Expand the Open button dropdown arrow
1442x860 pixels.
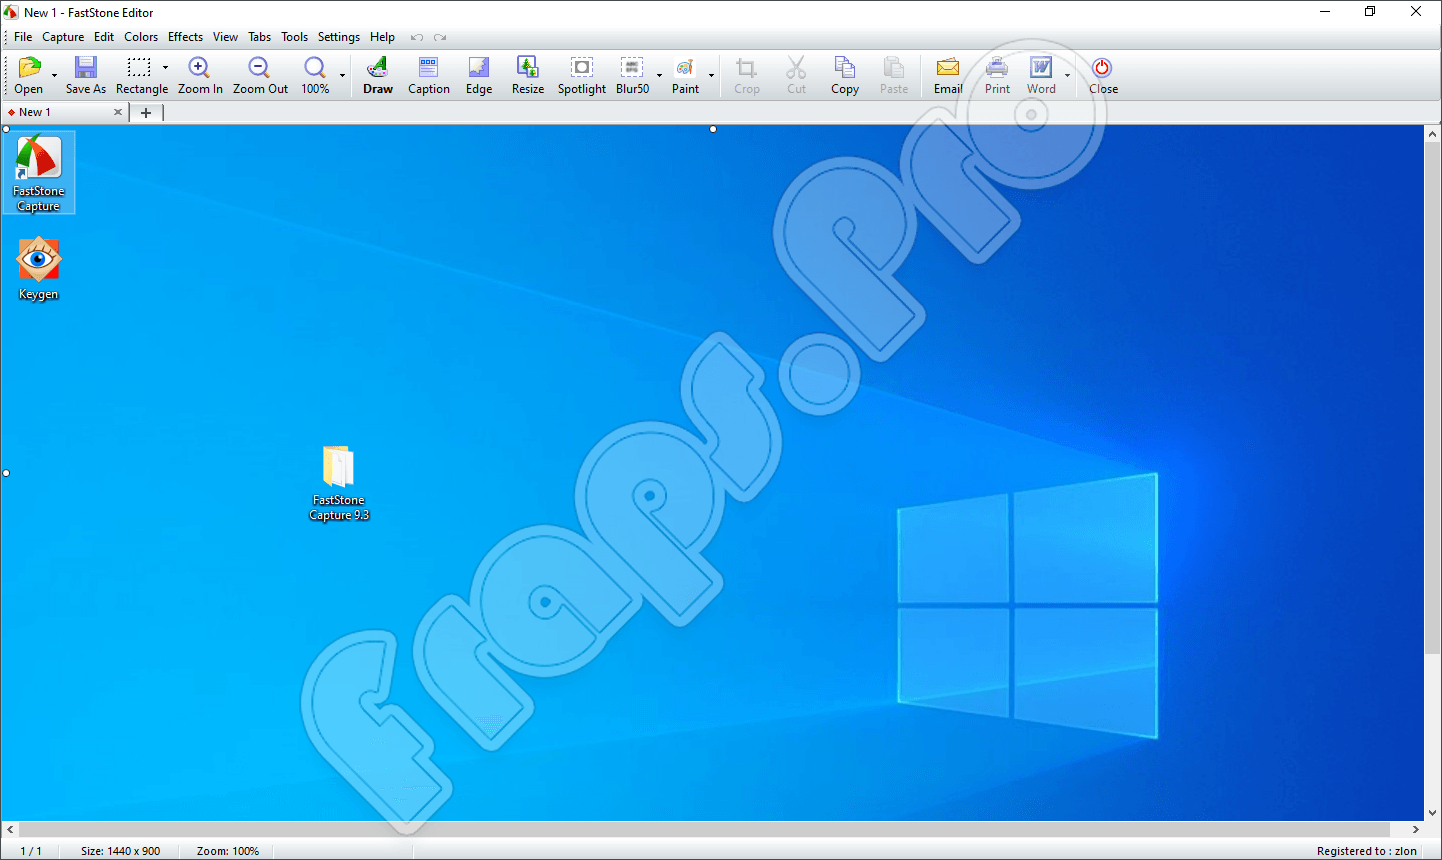[x=54, y=75]
